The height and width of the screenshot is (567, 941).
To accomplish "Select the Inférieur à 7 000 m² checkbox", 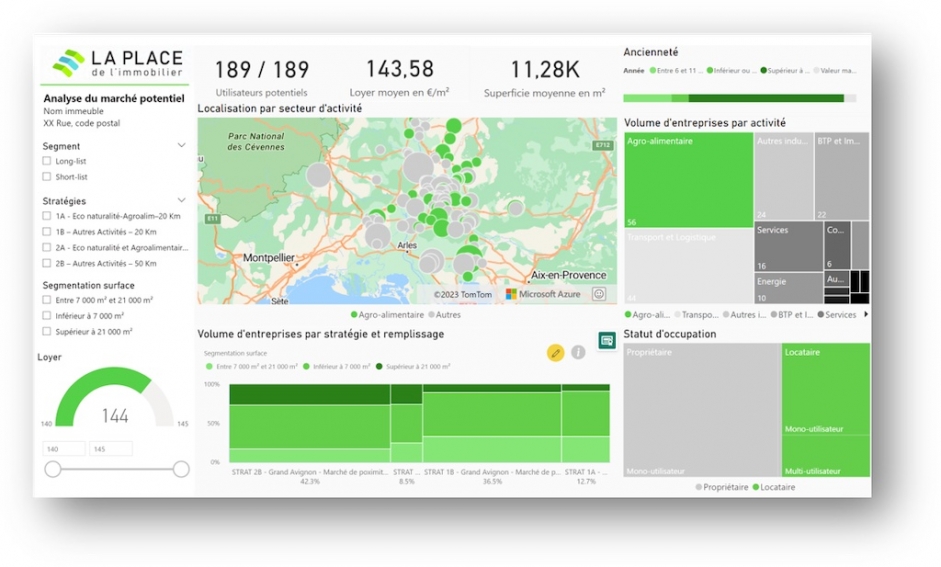I will [47, 315].
